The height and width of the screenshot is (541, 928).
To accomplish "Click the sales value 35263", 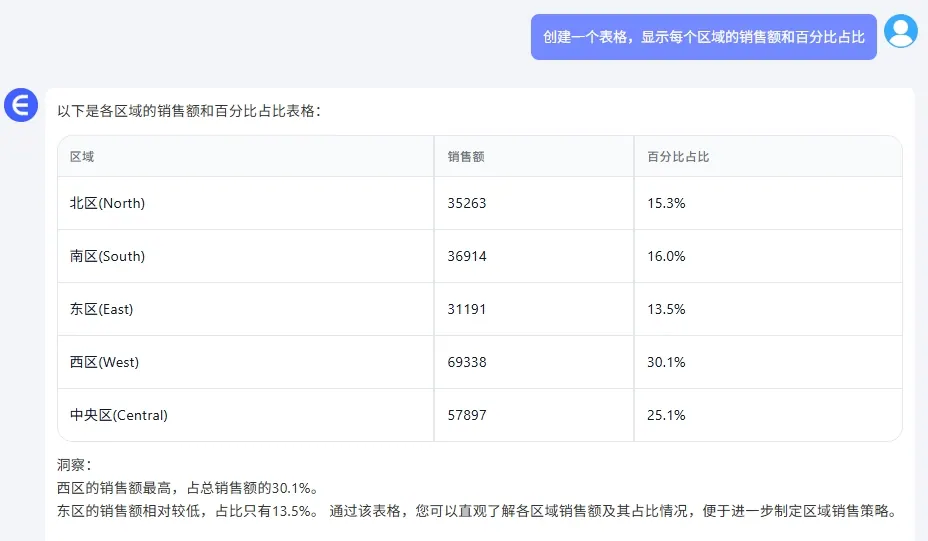I will (x=466, y=203).
